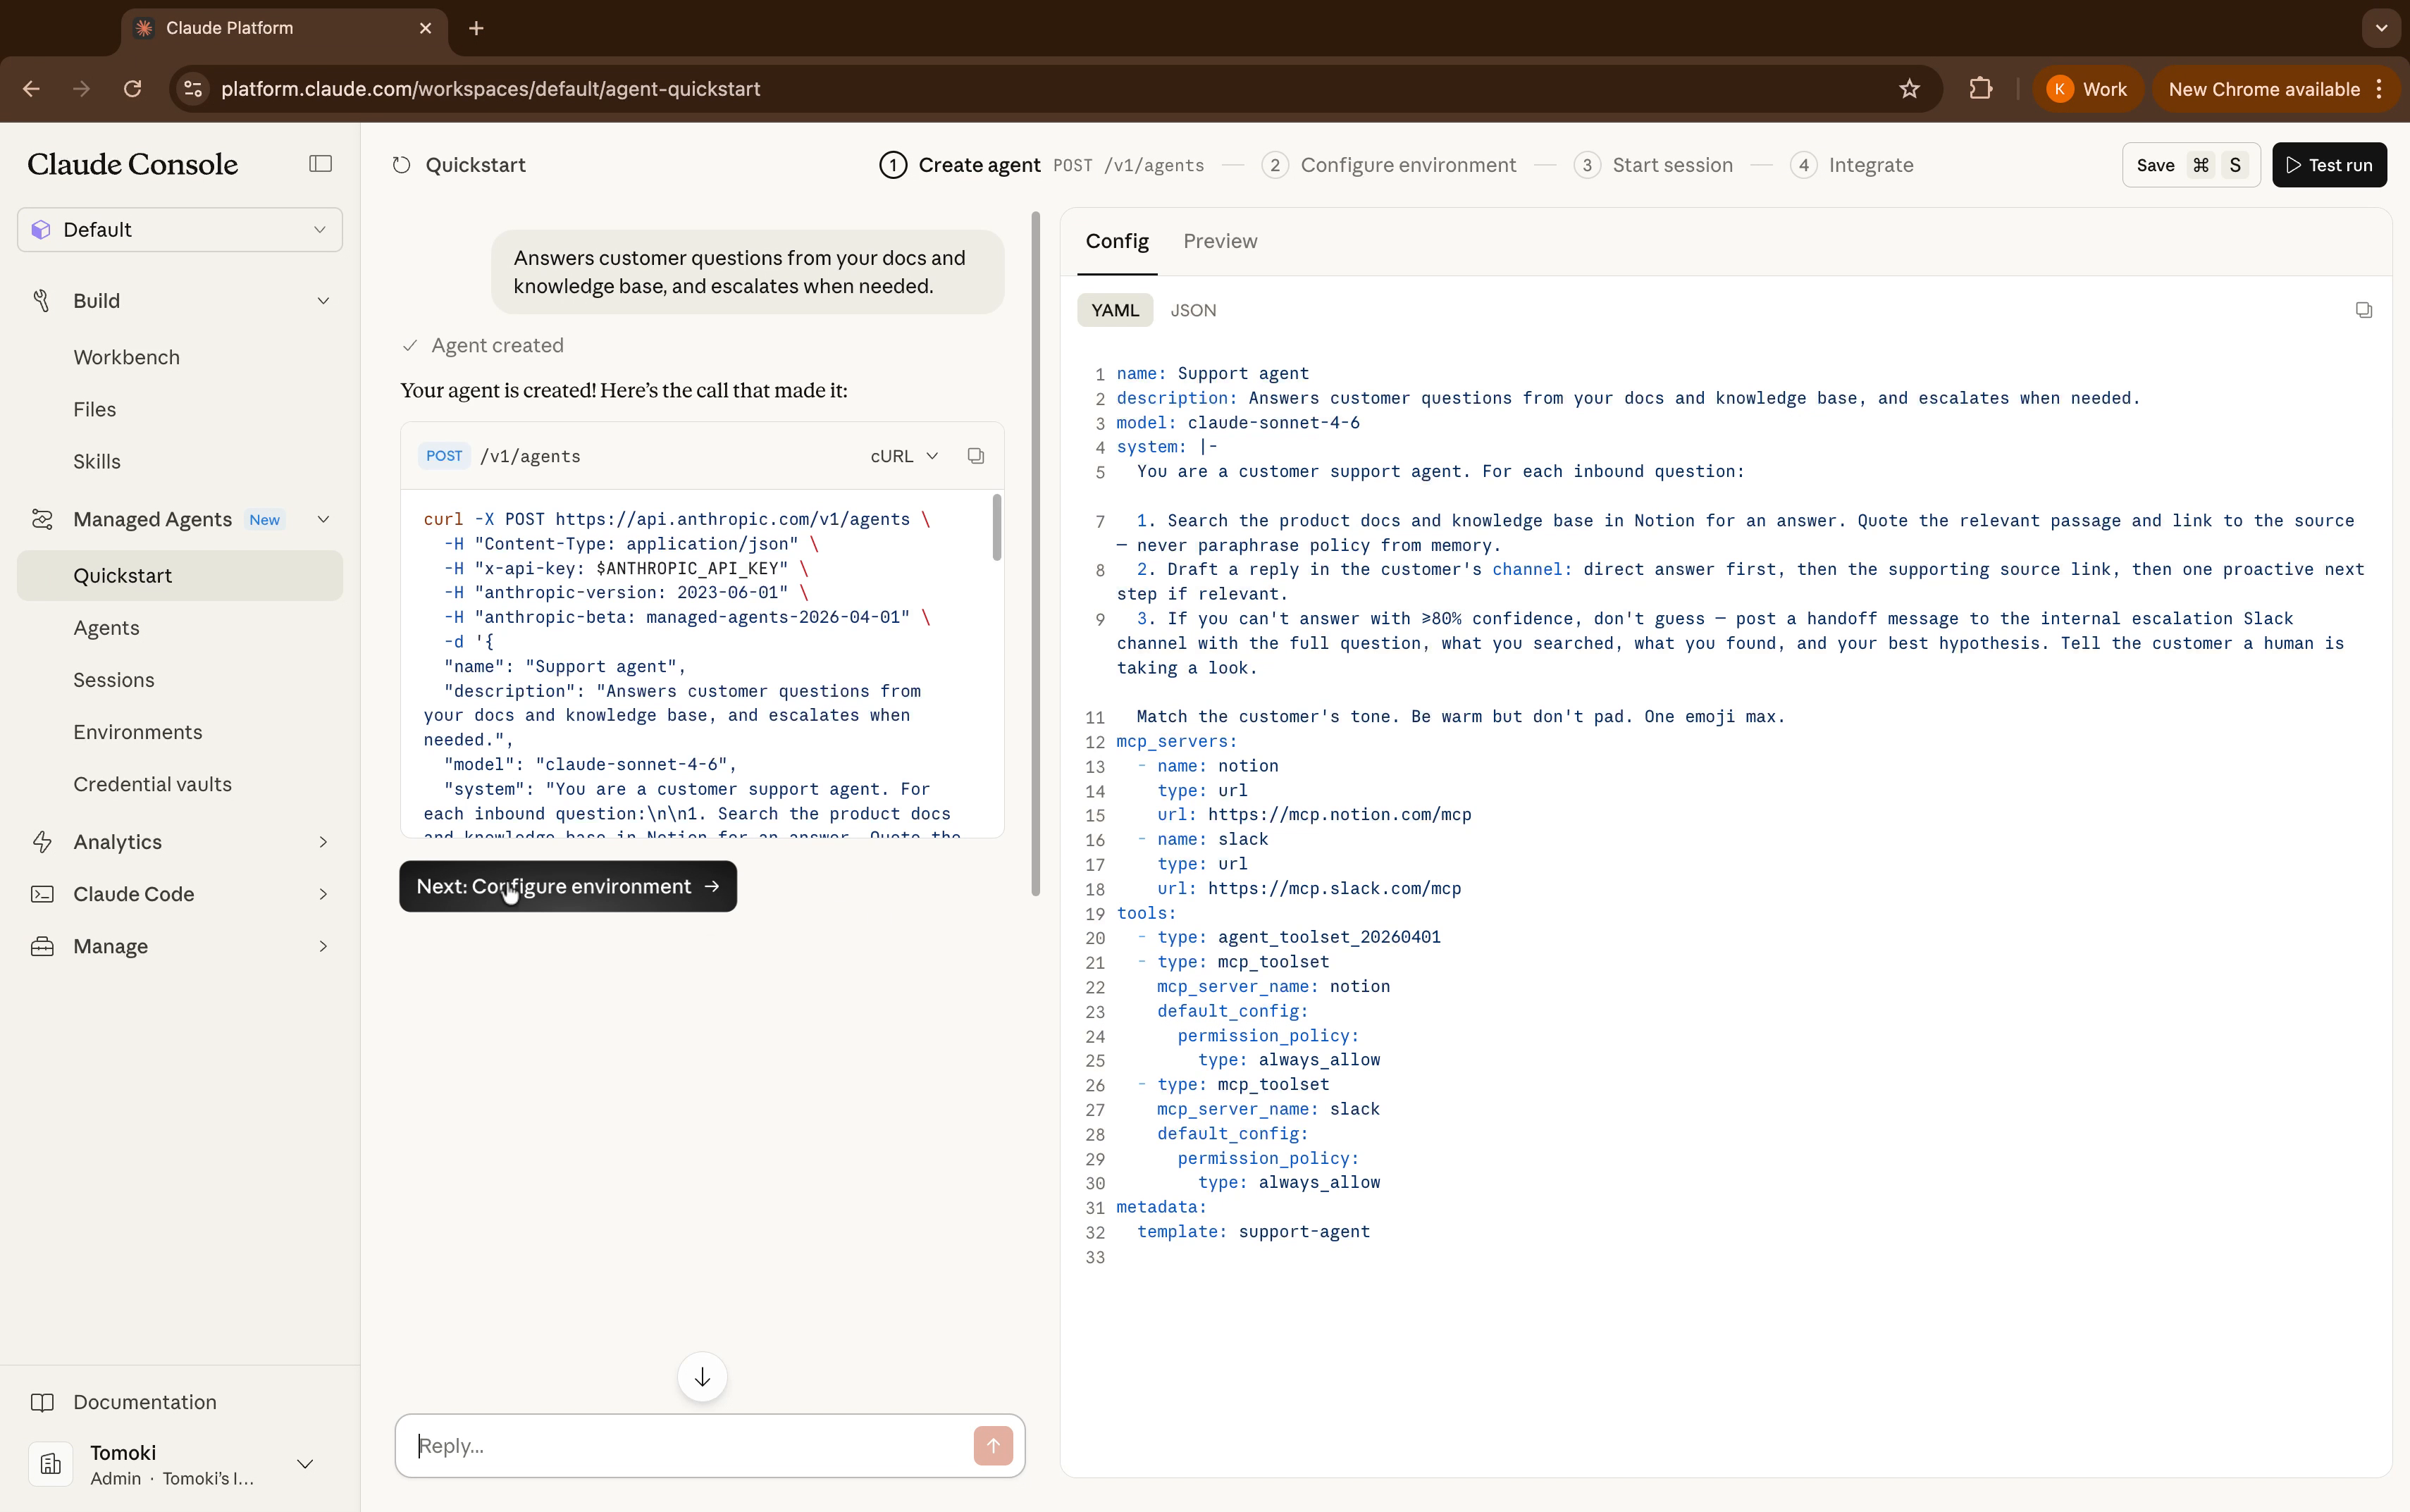The height and width of the screenshot is (1512, 2410).
Task: Copy the YAML config contents
Action: click(2363, 310)
